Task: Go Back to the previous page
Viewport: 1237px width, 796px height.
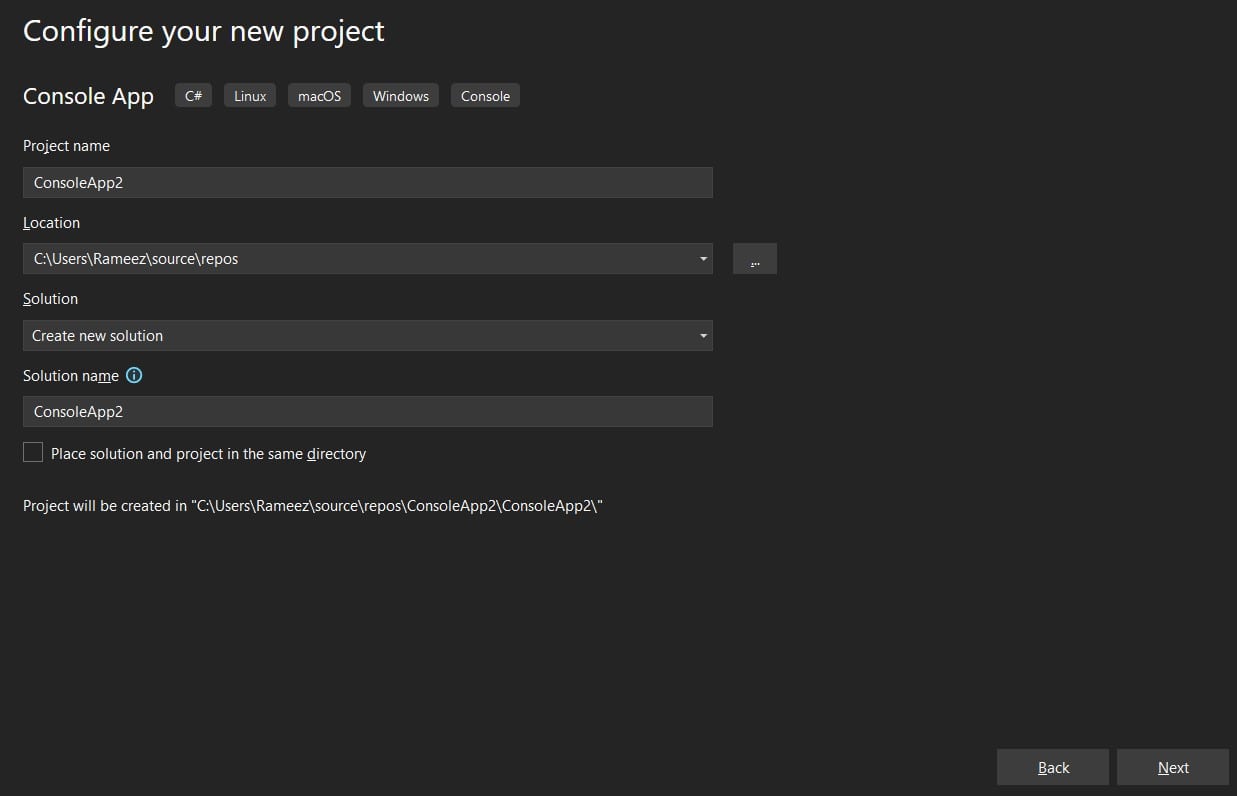Action: pyautogui.click(x=1053, y=767)
